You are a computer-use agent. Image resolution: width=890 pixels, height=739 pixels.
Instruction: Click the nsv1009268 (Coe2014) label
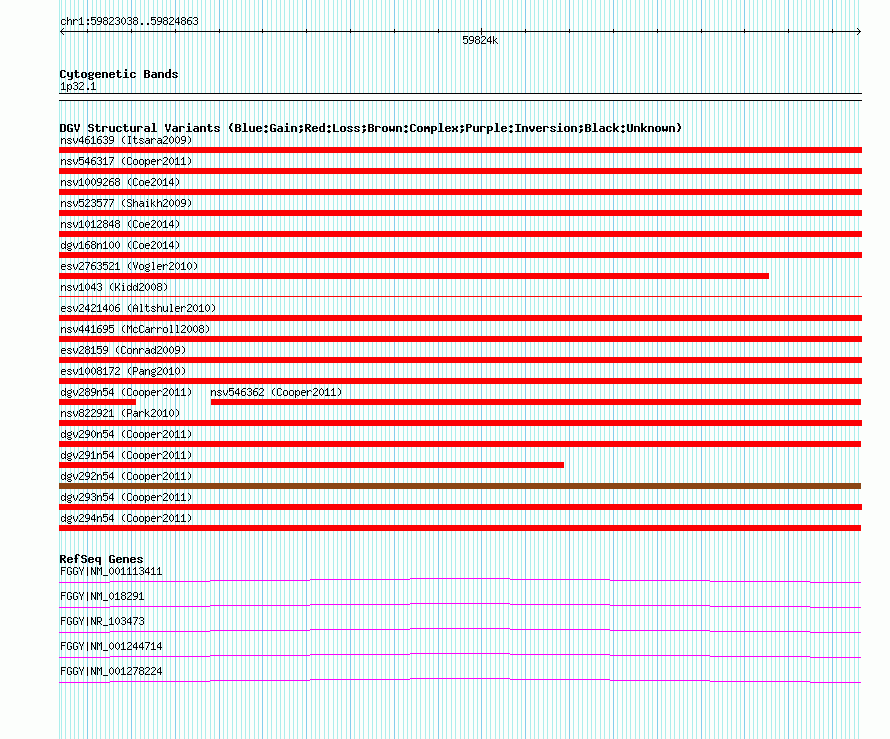coord(120,182)
